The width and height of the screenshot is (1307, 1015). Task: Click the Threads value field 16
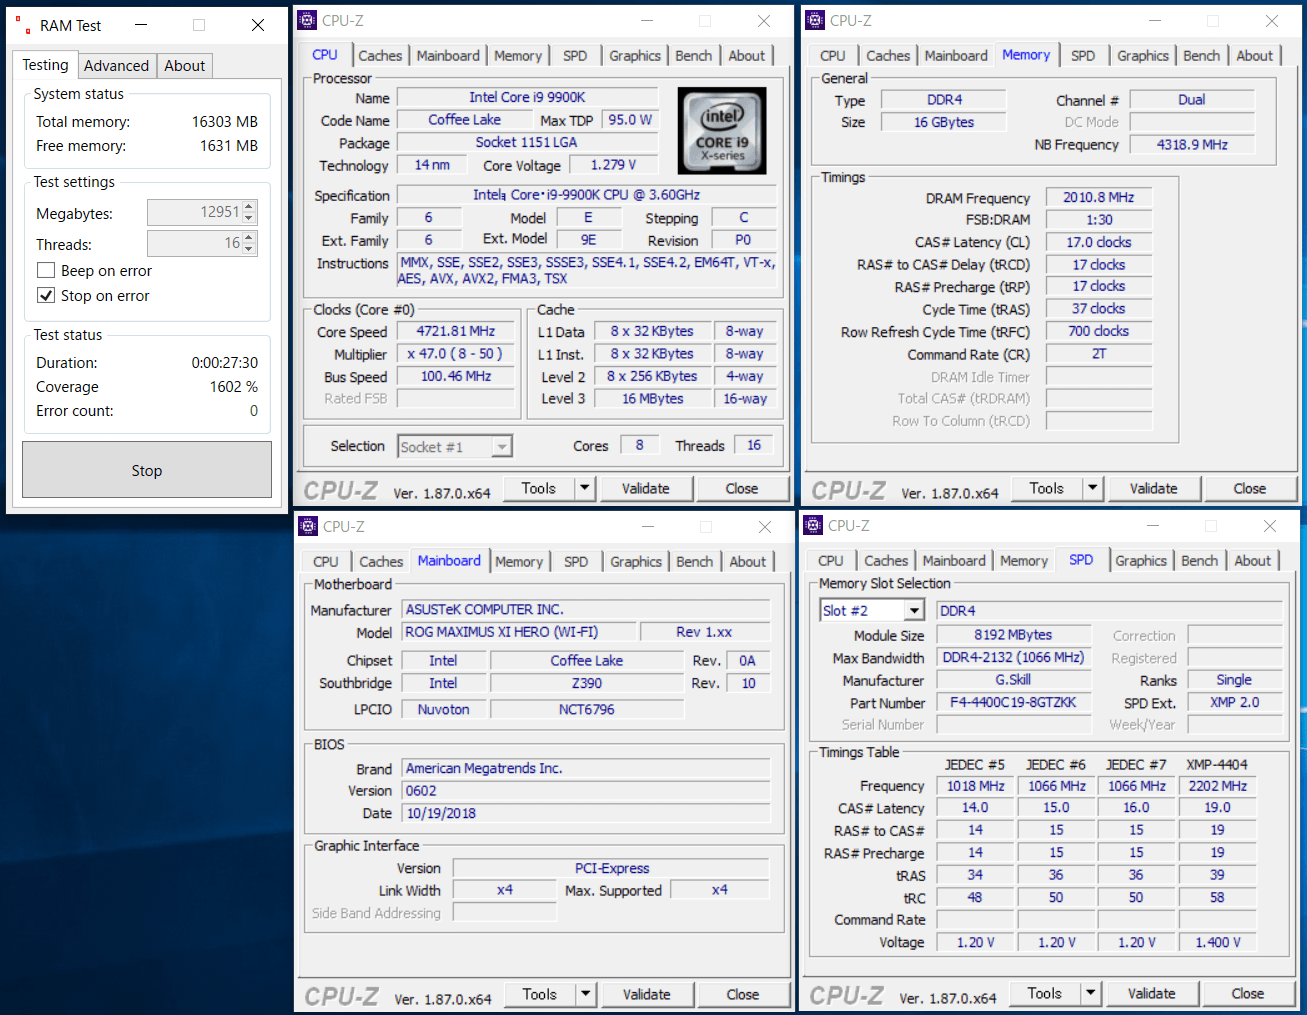pos(195,243)
